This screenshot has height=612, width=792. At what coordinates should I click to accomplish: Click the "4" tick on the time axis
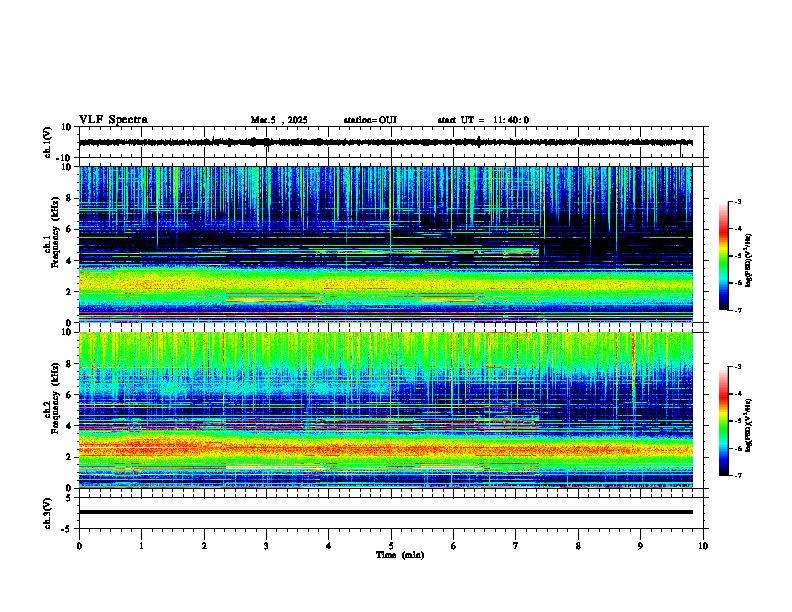[x=328, y=546]
